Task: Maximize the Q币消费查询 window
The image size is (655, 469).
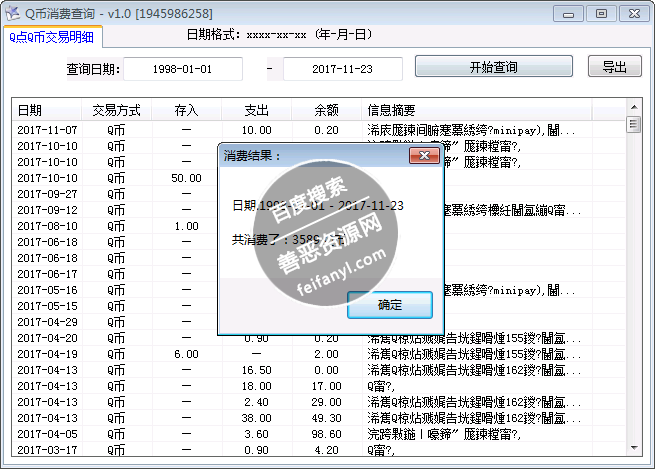Action: [600, 13]
